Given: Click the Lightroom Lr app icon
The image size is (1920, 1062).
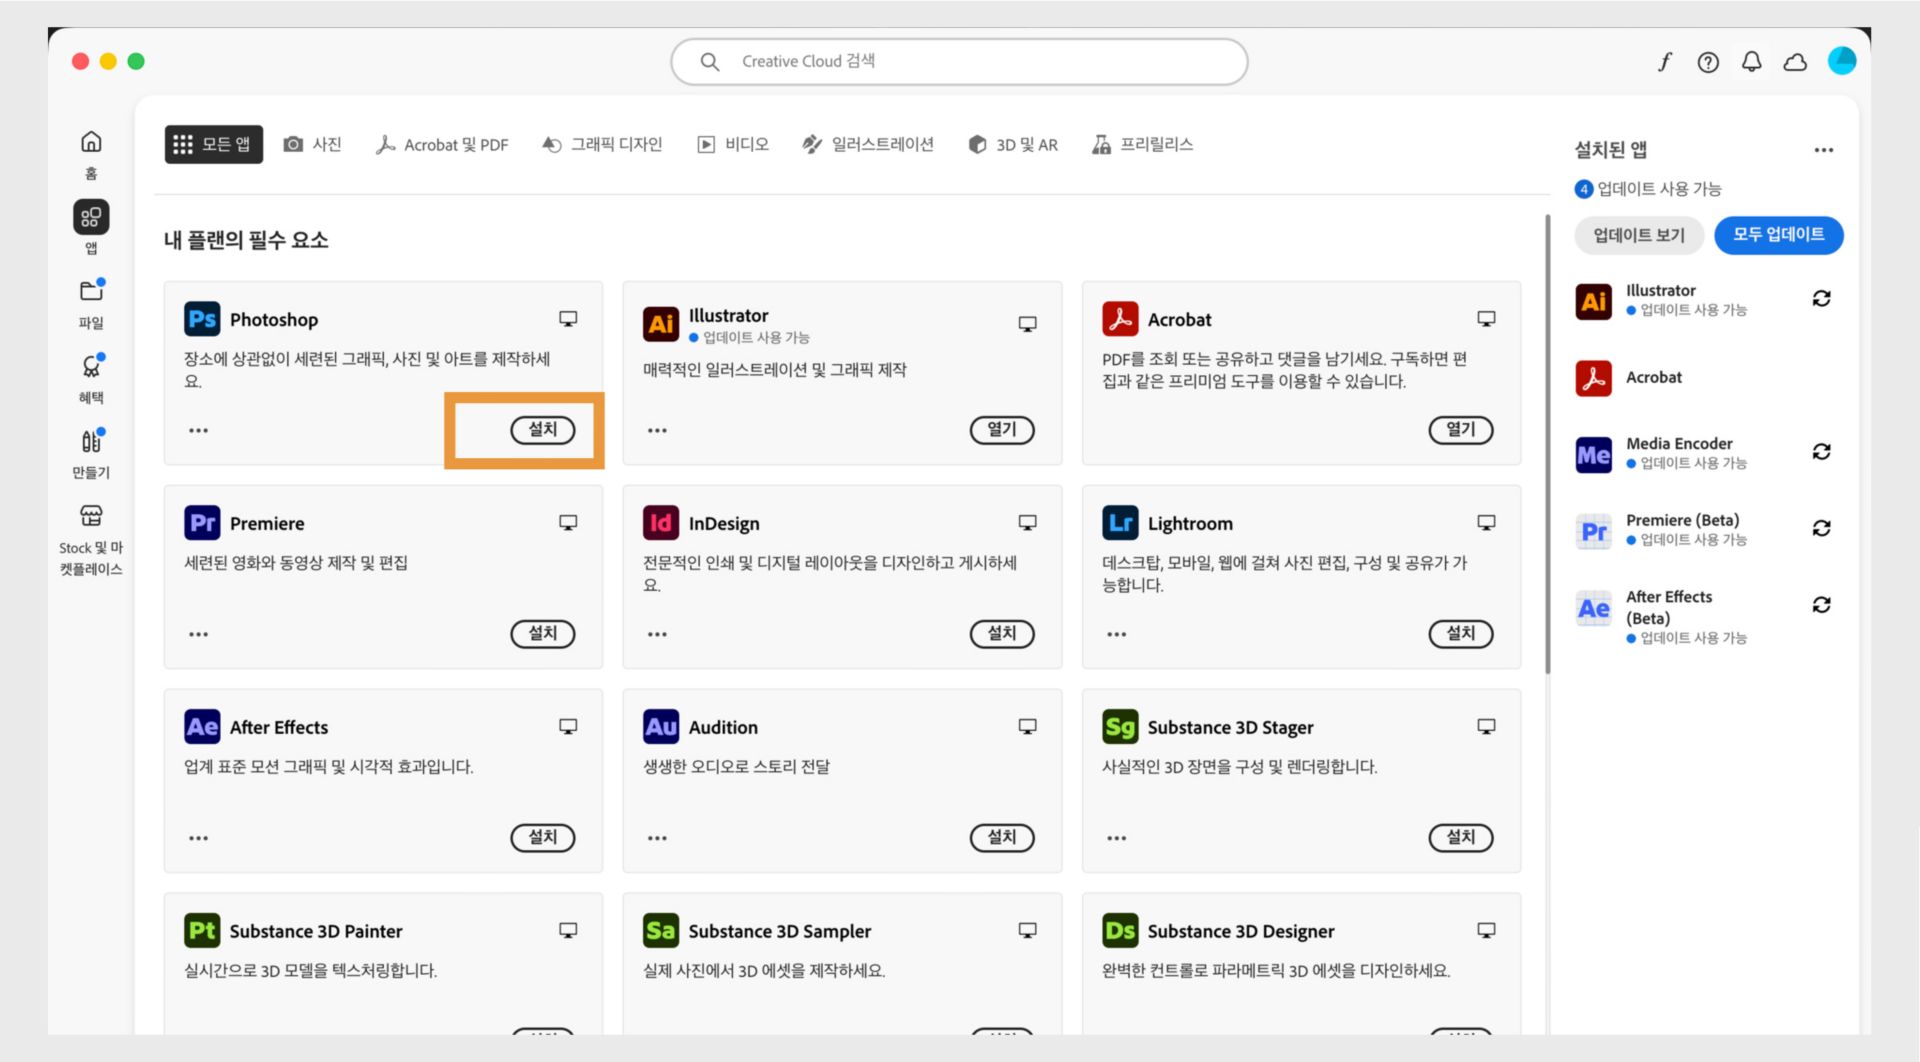Looking at the screenshot, I should tap(1120, 523).
